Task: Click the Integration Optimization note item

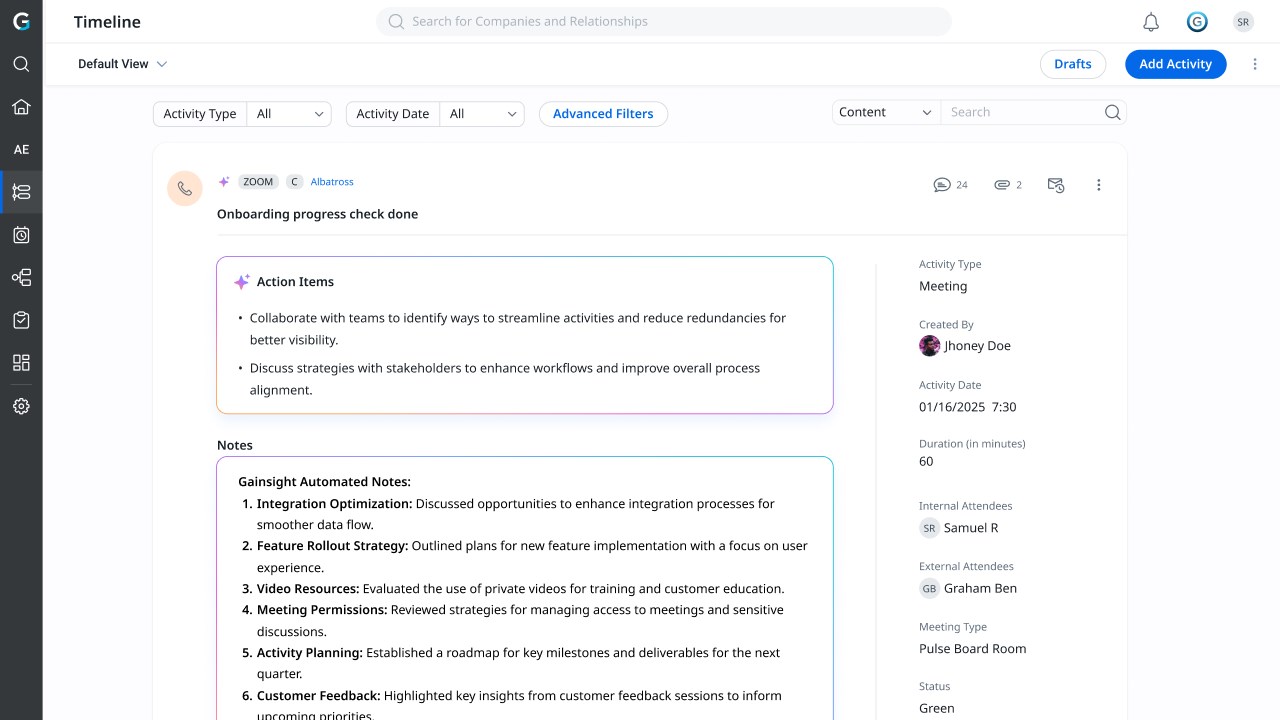Action: (x=510, y=514)
